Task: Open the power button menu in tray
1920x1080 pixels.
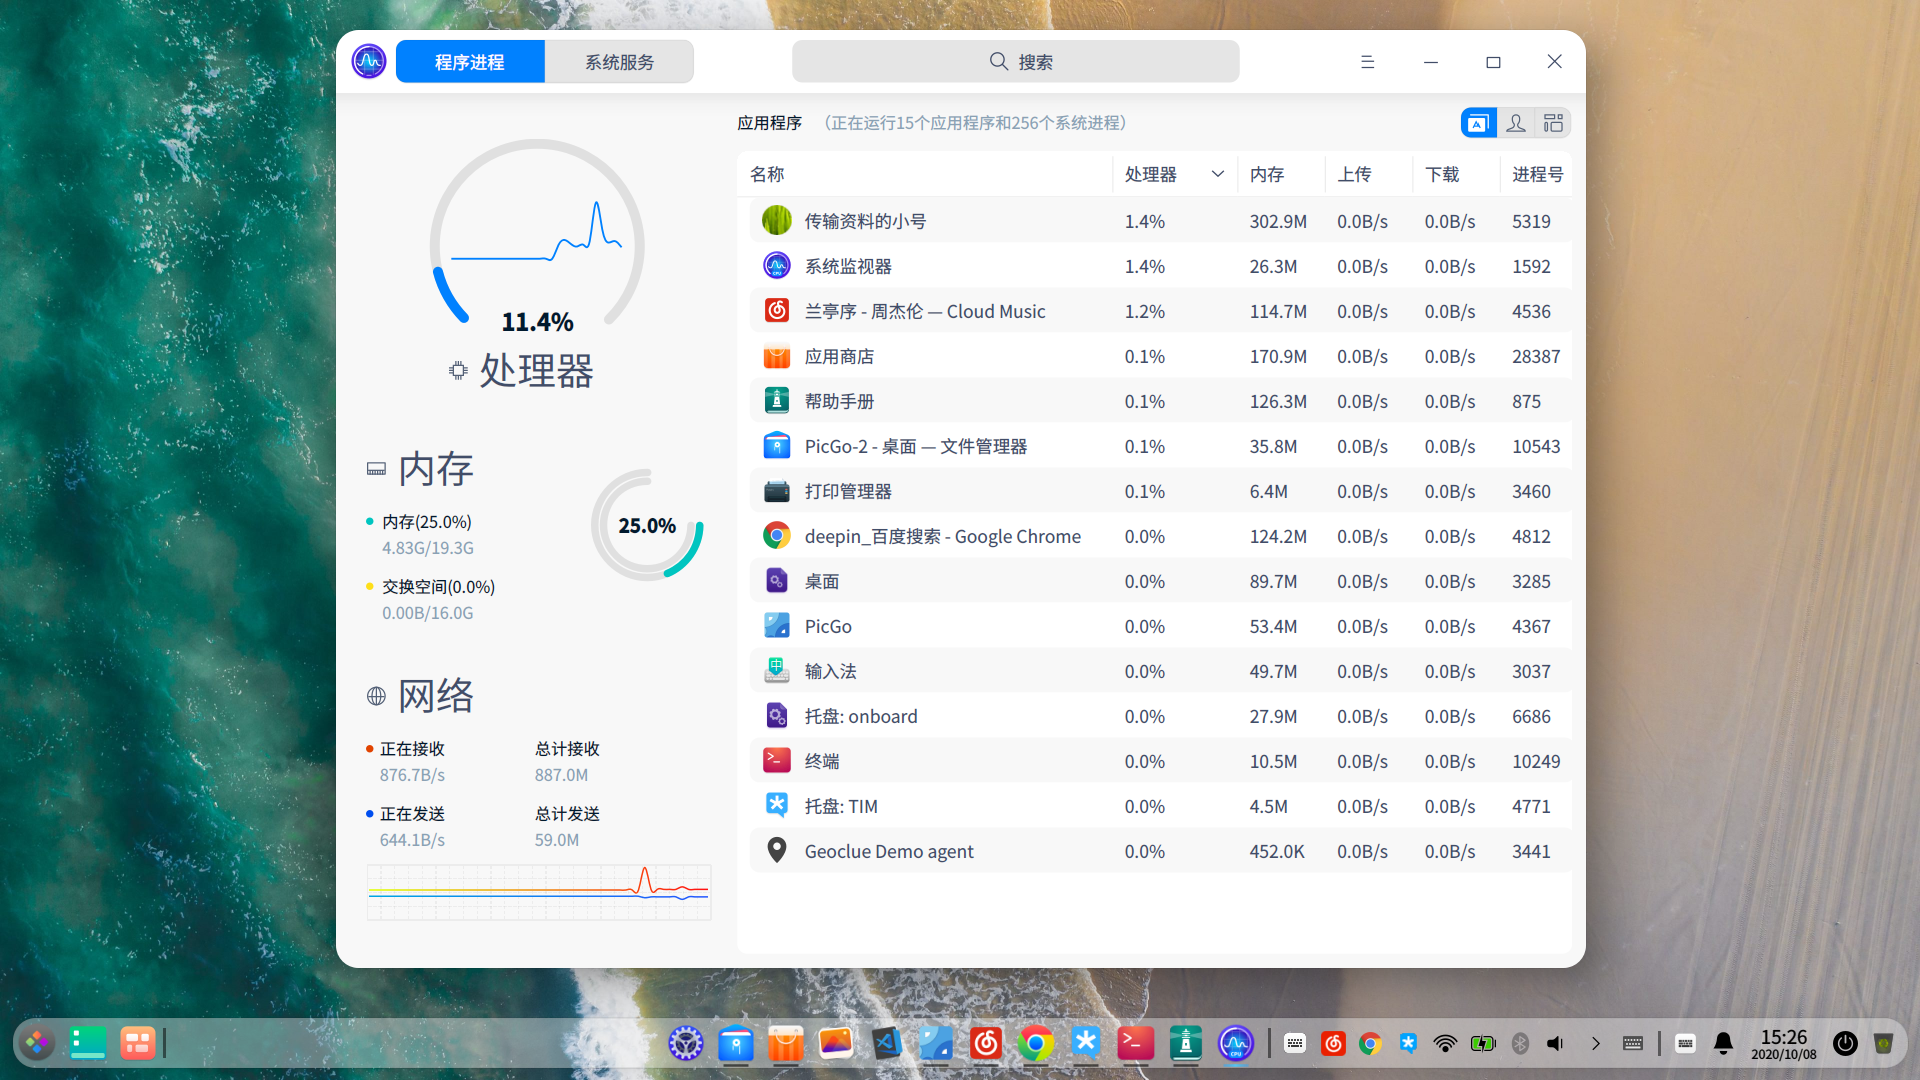Action: tap(1845, 1043)
